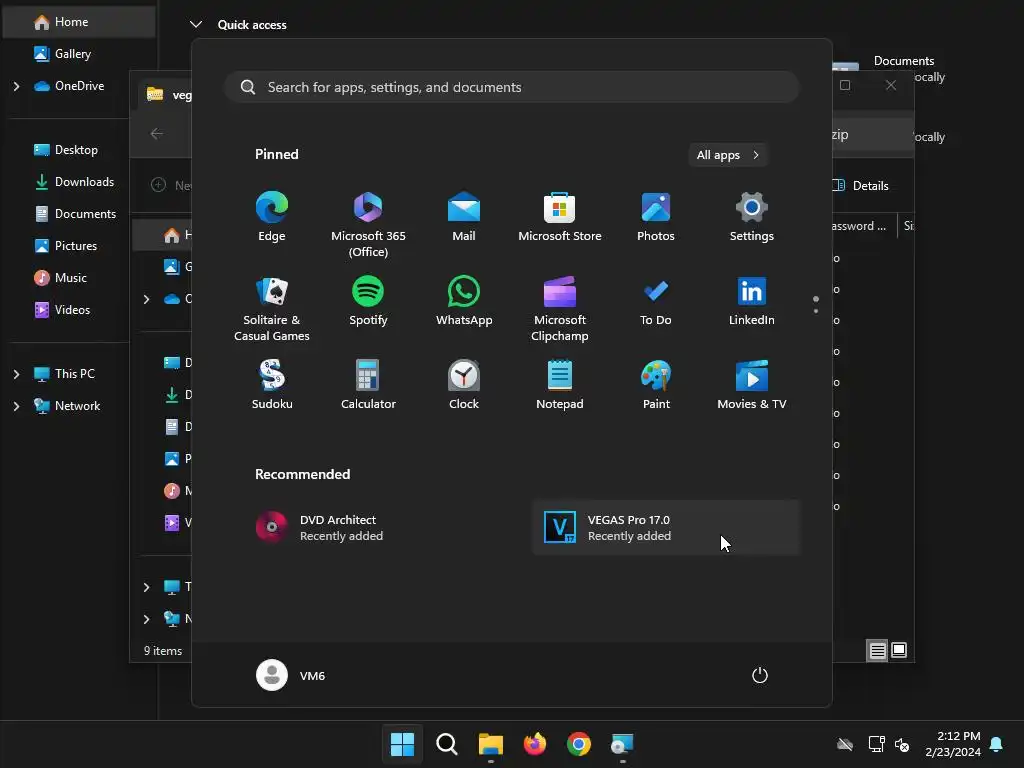Focus the Start menu search box
The width and height of the screenshot is (1024, 768).
pos(511,87)
